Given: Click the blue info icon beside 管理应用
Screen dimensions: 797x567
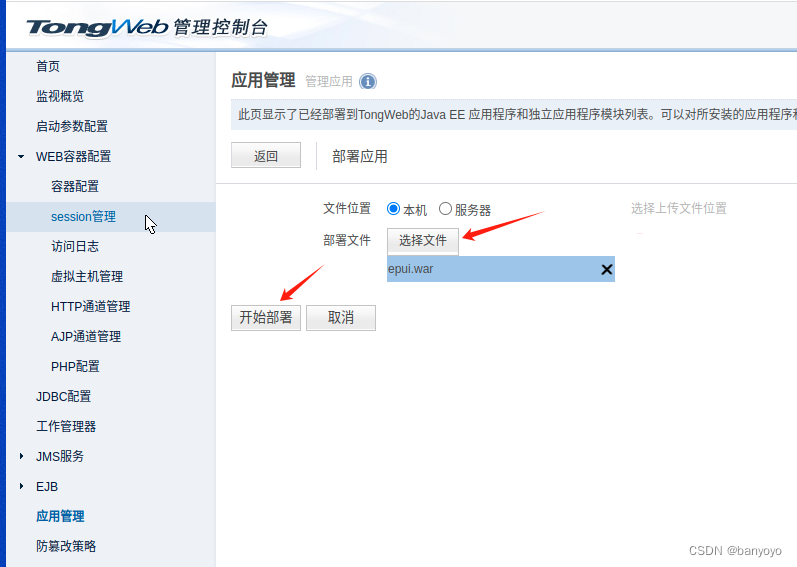Looking at the screenshot, I should click(x=367, y=81).
